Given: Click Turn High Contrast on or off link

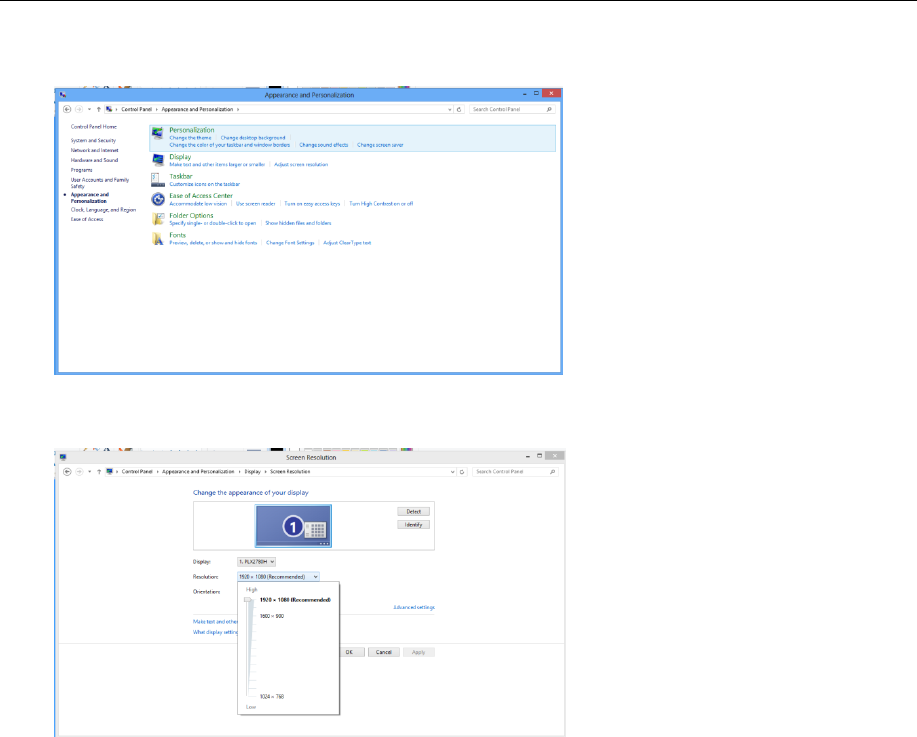Looking at the screenshot, I should pos(381,204).
